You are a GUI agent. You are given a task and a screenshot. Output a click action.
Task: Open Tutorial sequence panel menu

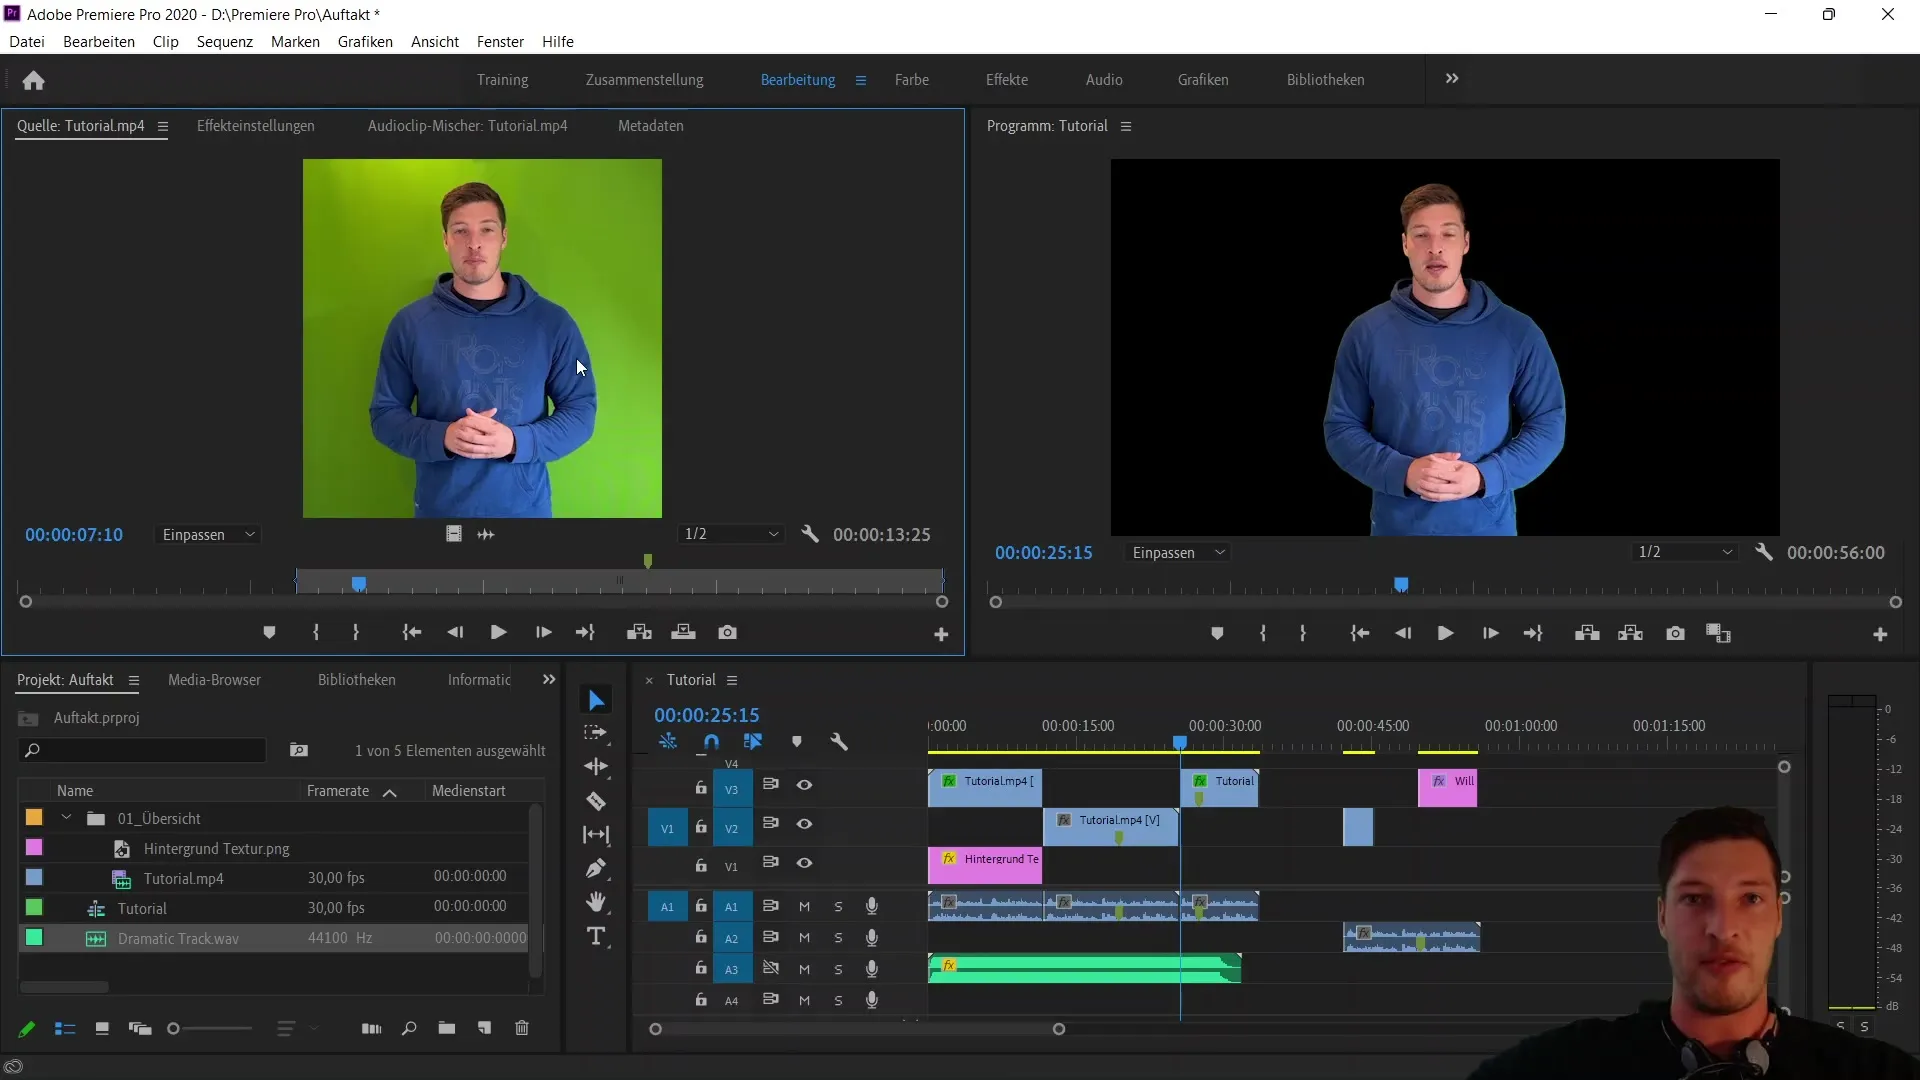732,680
